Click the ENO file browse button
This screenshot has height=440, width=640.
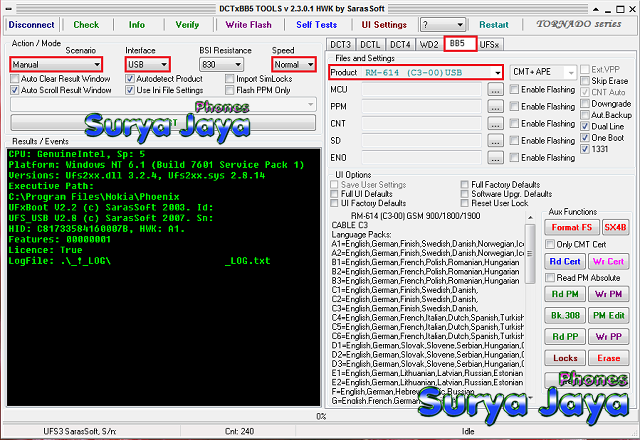[495, 158]
